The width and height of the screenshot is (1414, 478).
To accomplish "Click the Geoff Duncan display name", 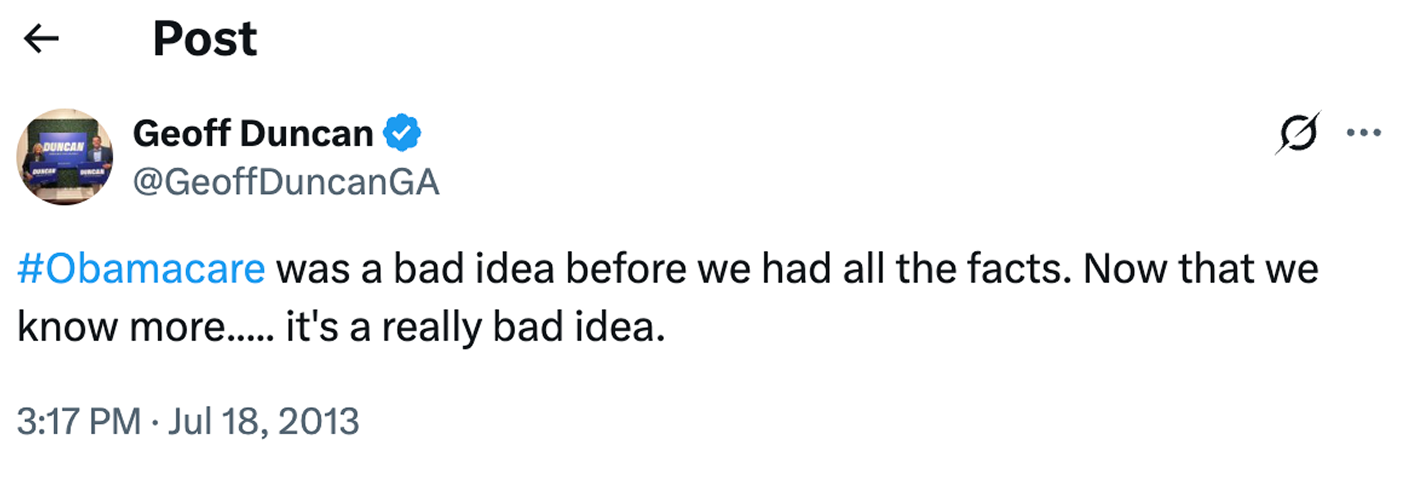I will tap(253, 133).
